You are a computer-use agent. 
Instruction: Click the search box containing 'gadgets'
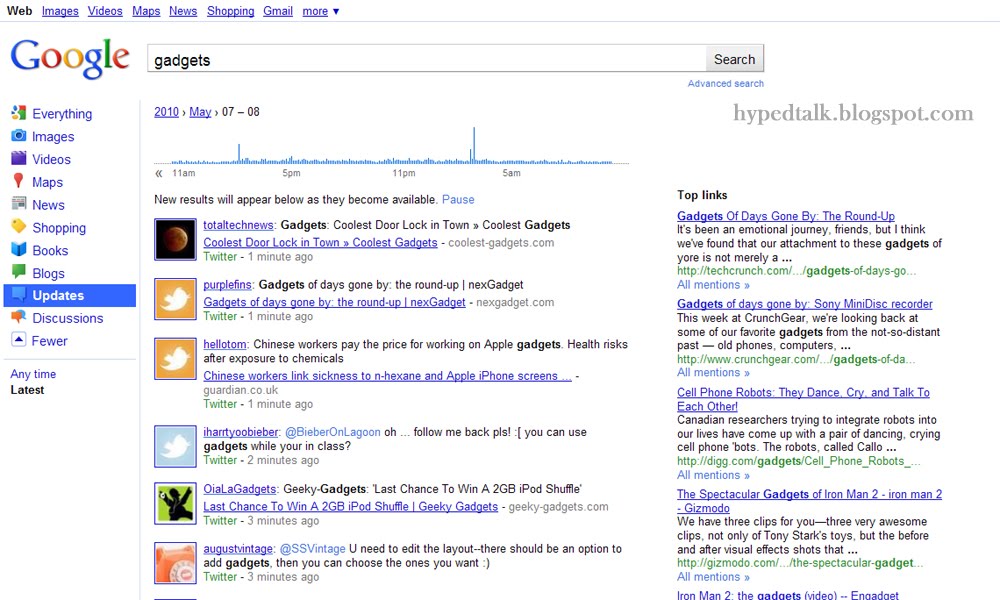(427, 59)
